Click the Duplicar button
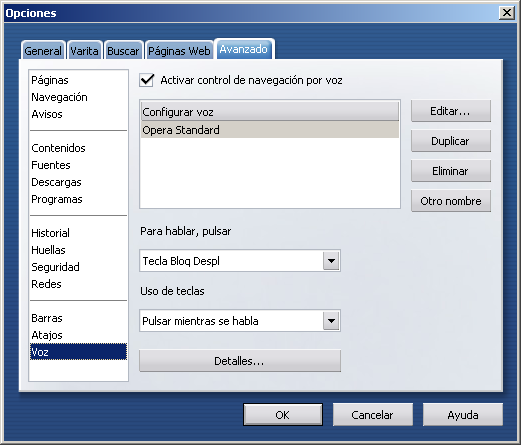 click(451, 141)
